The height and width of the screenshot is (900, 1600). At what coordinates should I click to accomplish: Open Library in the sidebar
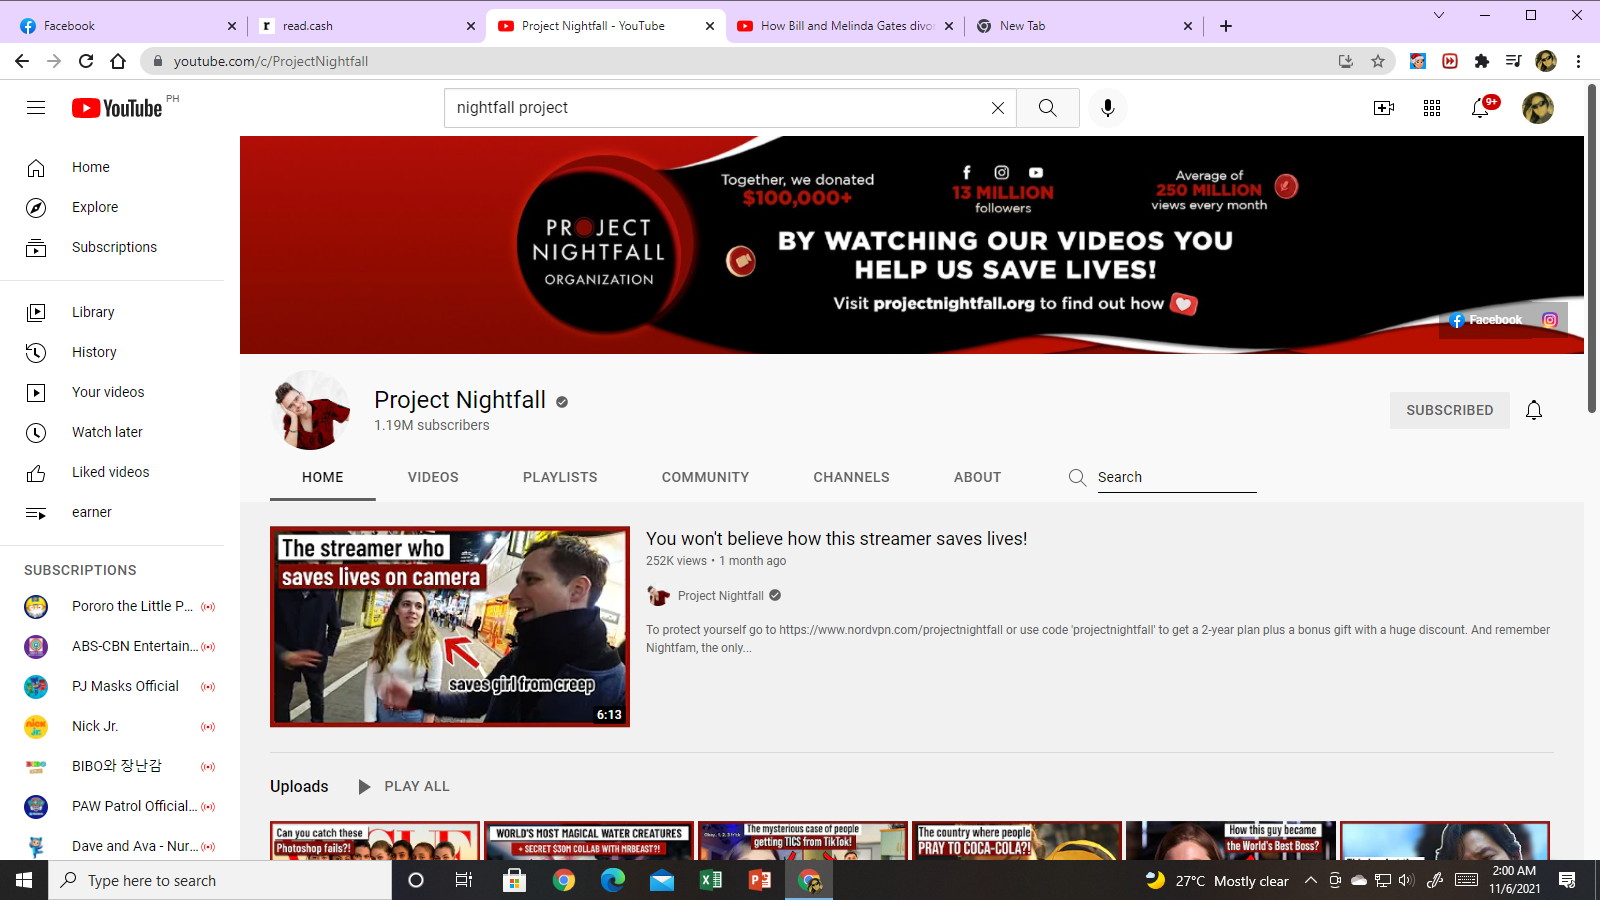112,312
